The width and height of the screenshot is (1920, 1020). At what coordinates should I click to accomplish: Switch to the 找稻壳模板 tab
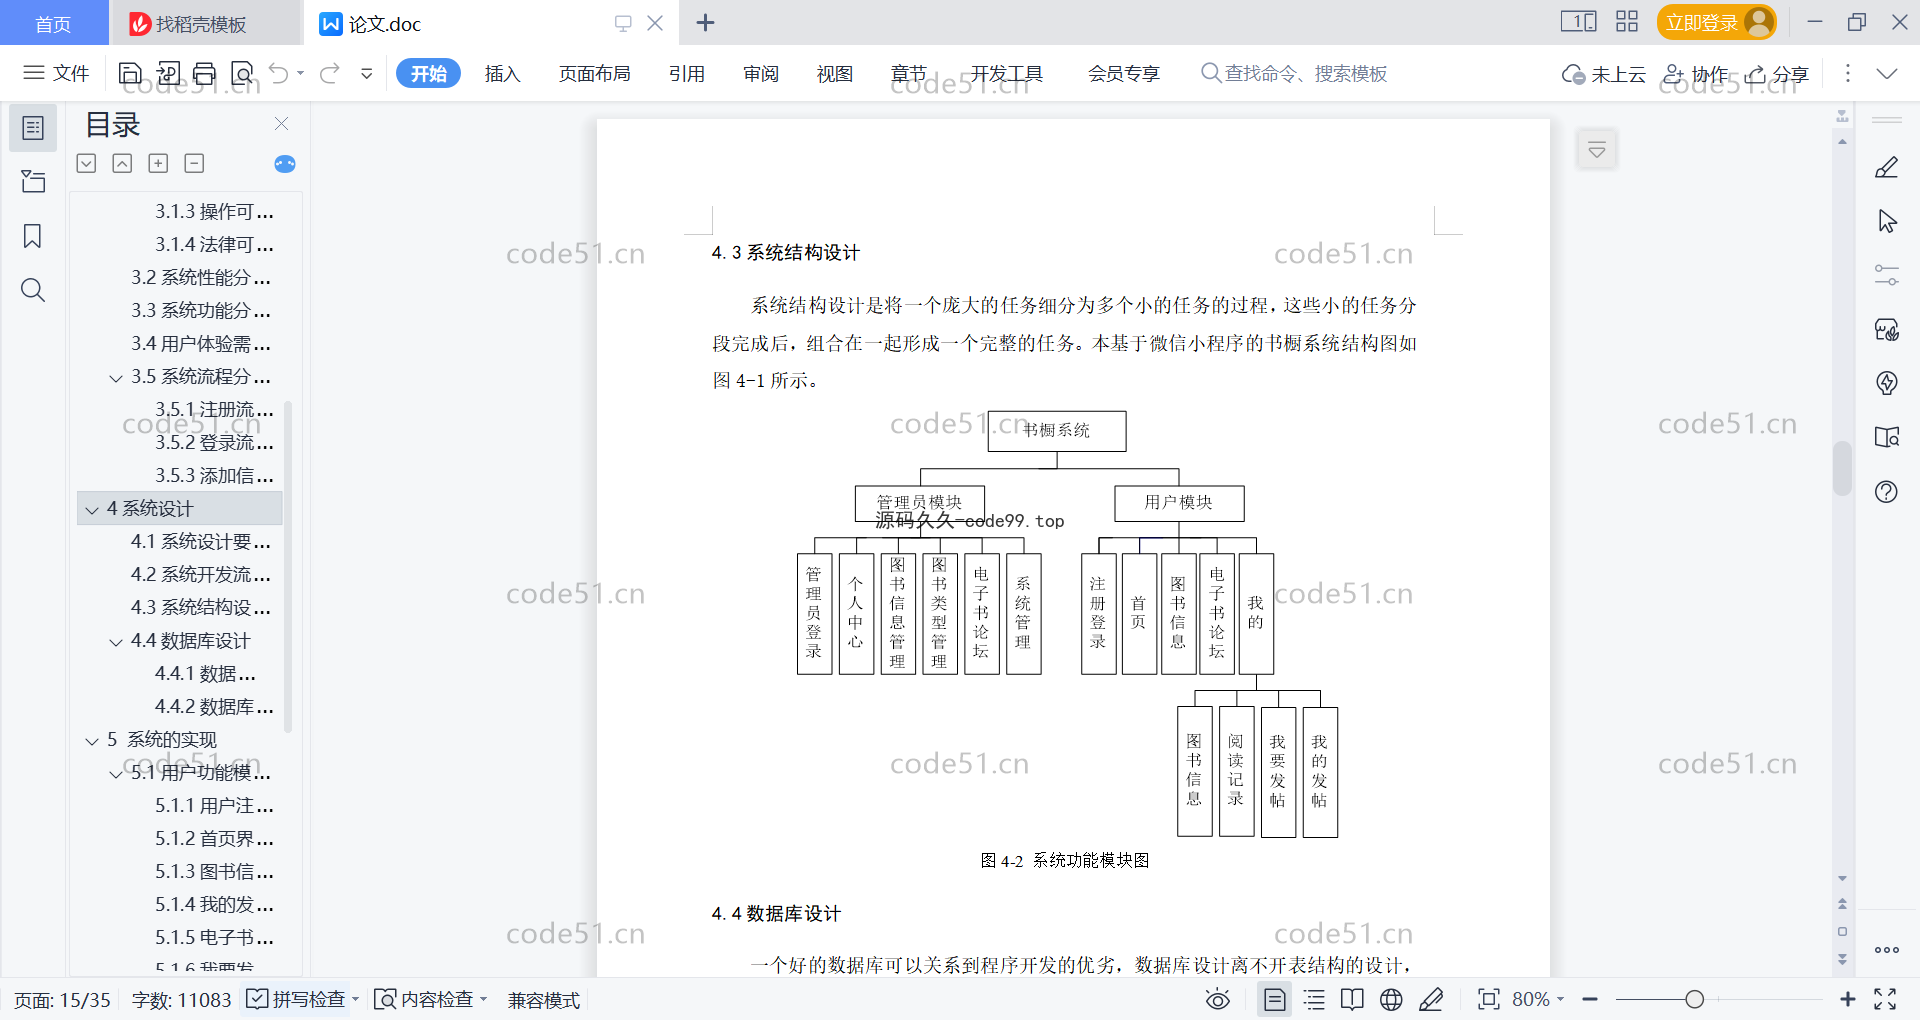coord(205,23)
